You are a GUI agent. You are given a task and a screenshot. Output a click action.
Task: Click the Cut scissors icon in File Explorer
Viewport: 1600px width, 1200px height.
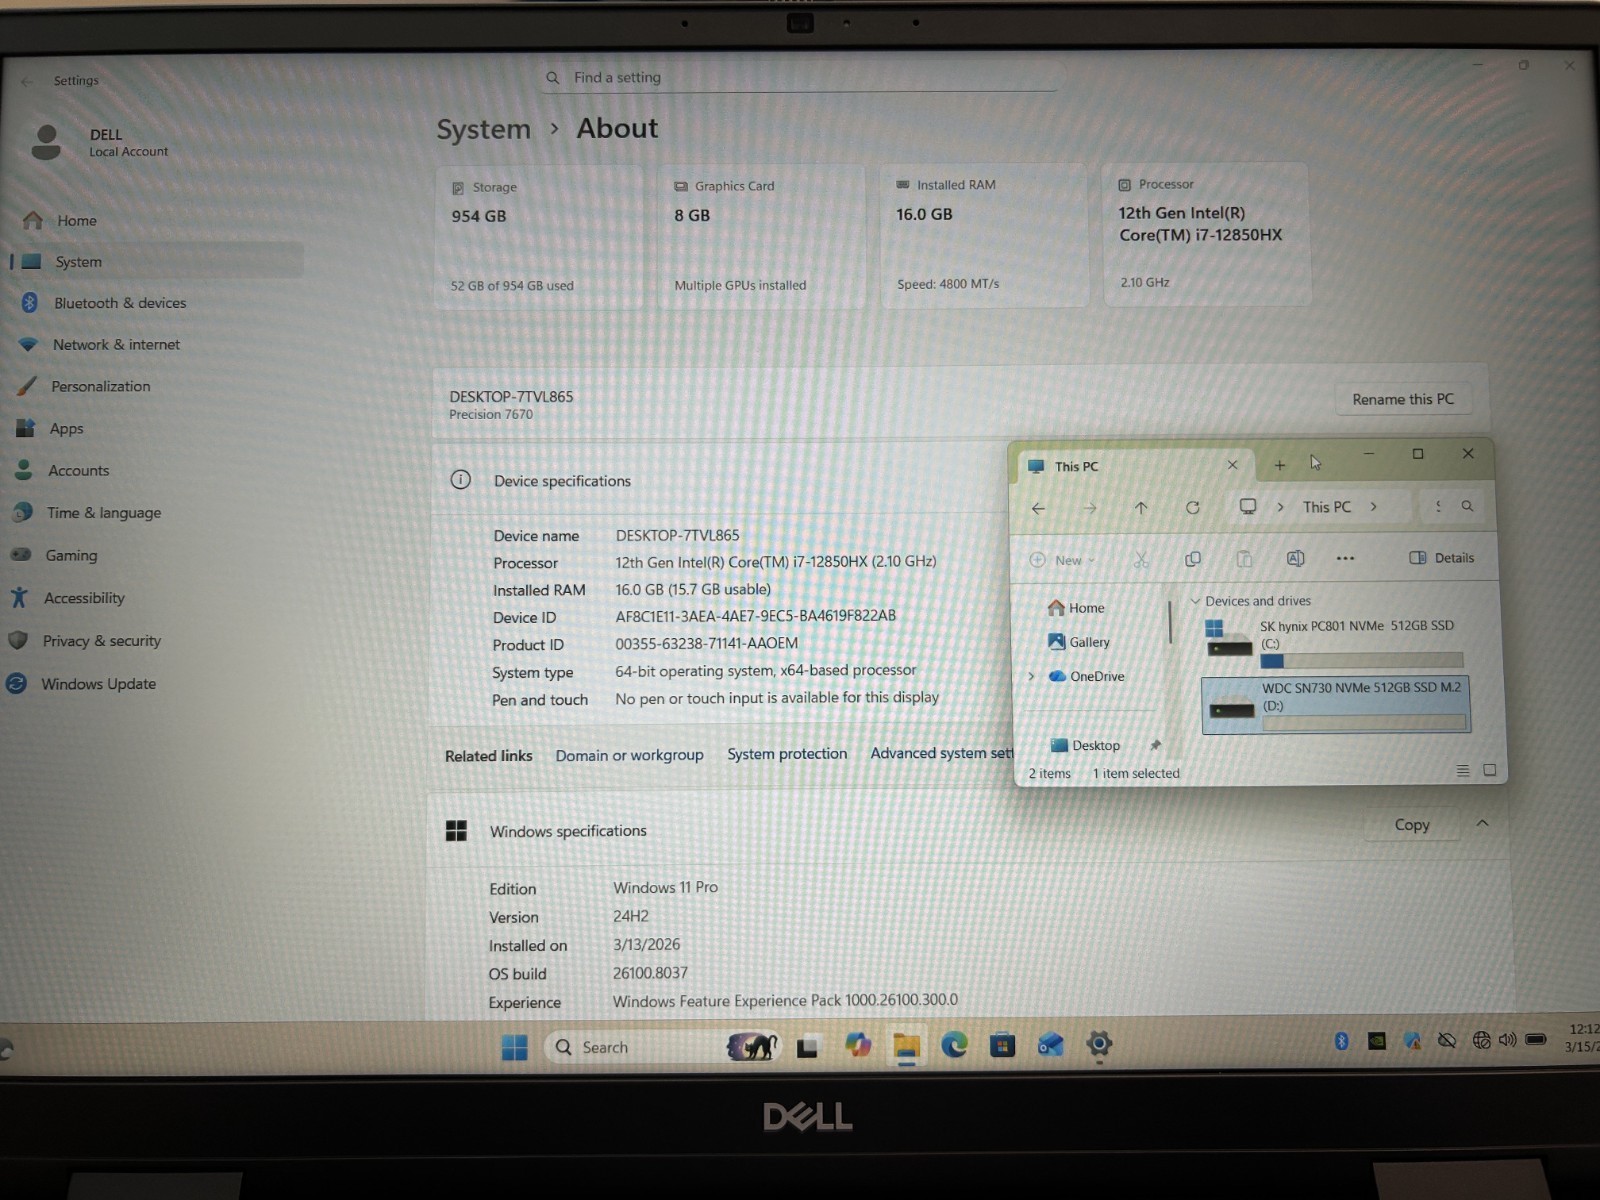[x=1141, y=559]
